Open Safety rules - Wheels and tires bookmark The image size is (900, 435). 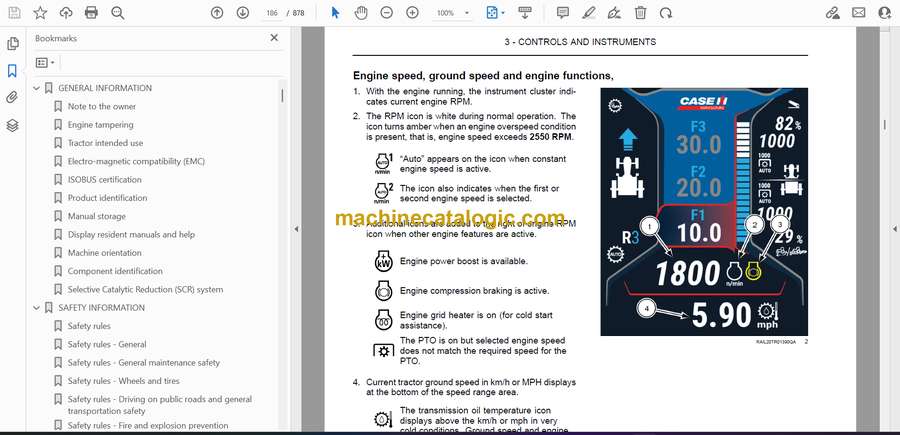[123, 381]
